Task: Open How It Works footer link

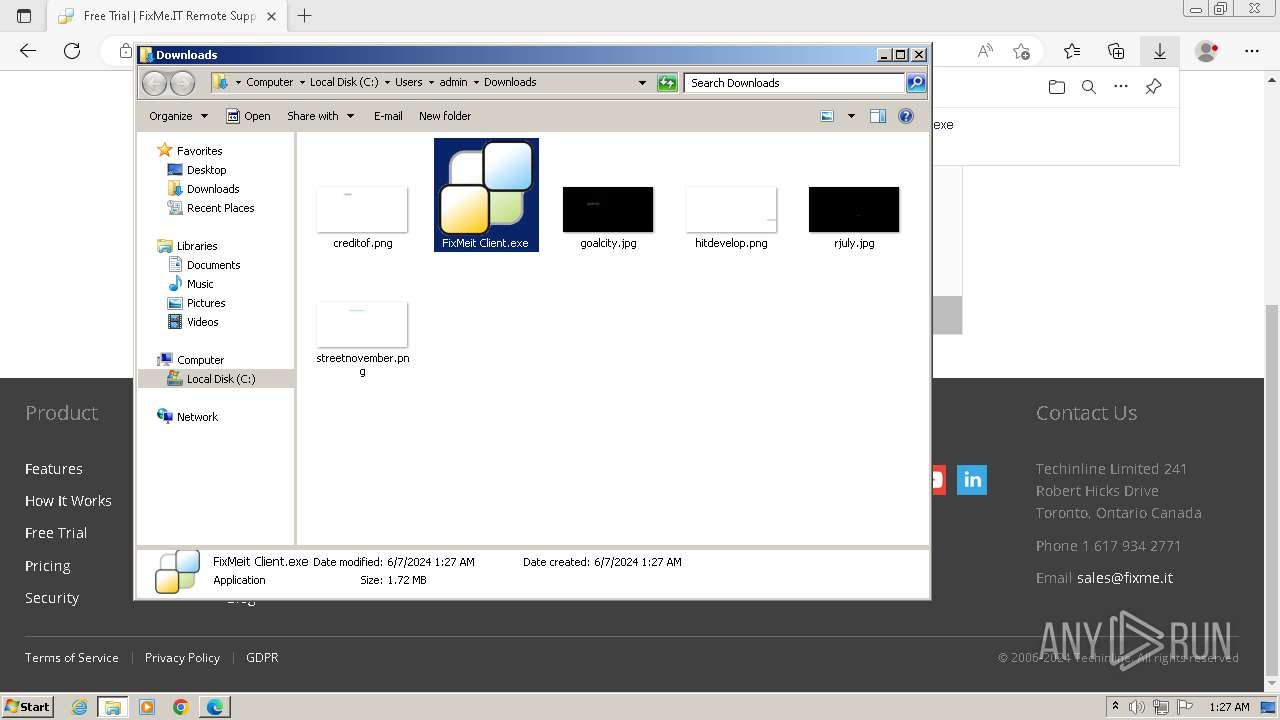Action: pyautogui.click(x=68, y=501)
